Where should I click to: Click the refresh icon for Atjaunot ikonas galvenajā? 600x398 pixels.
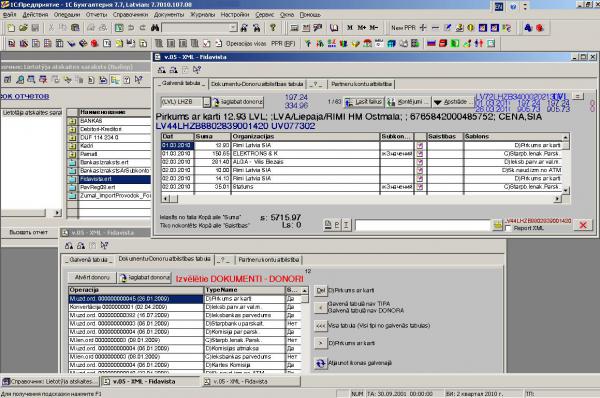click(x=320, y=363)
